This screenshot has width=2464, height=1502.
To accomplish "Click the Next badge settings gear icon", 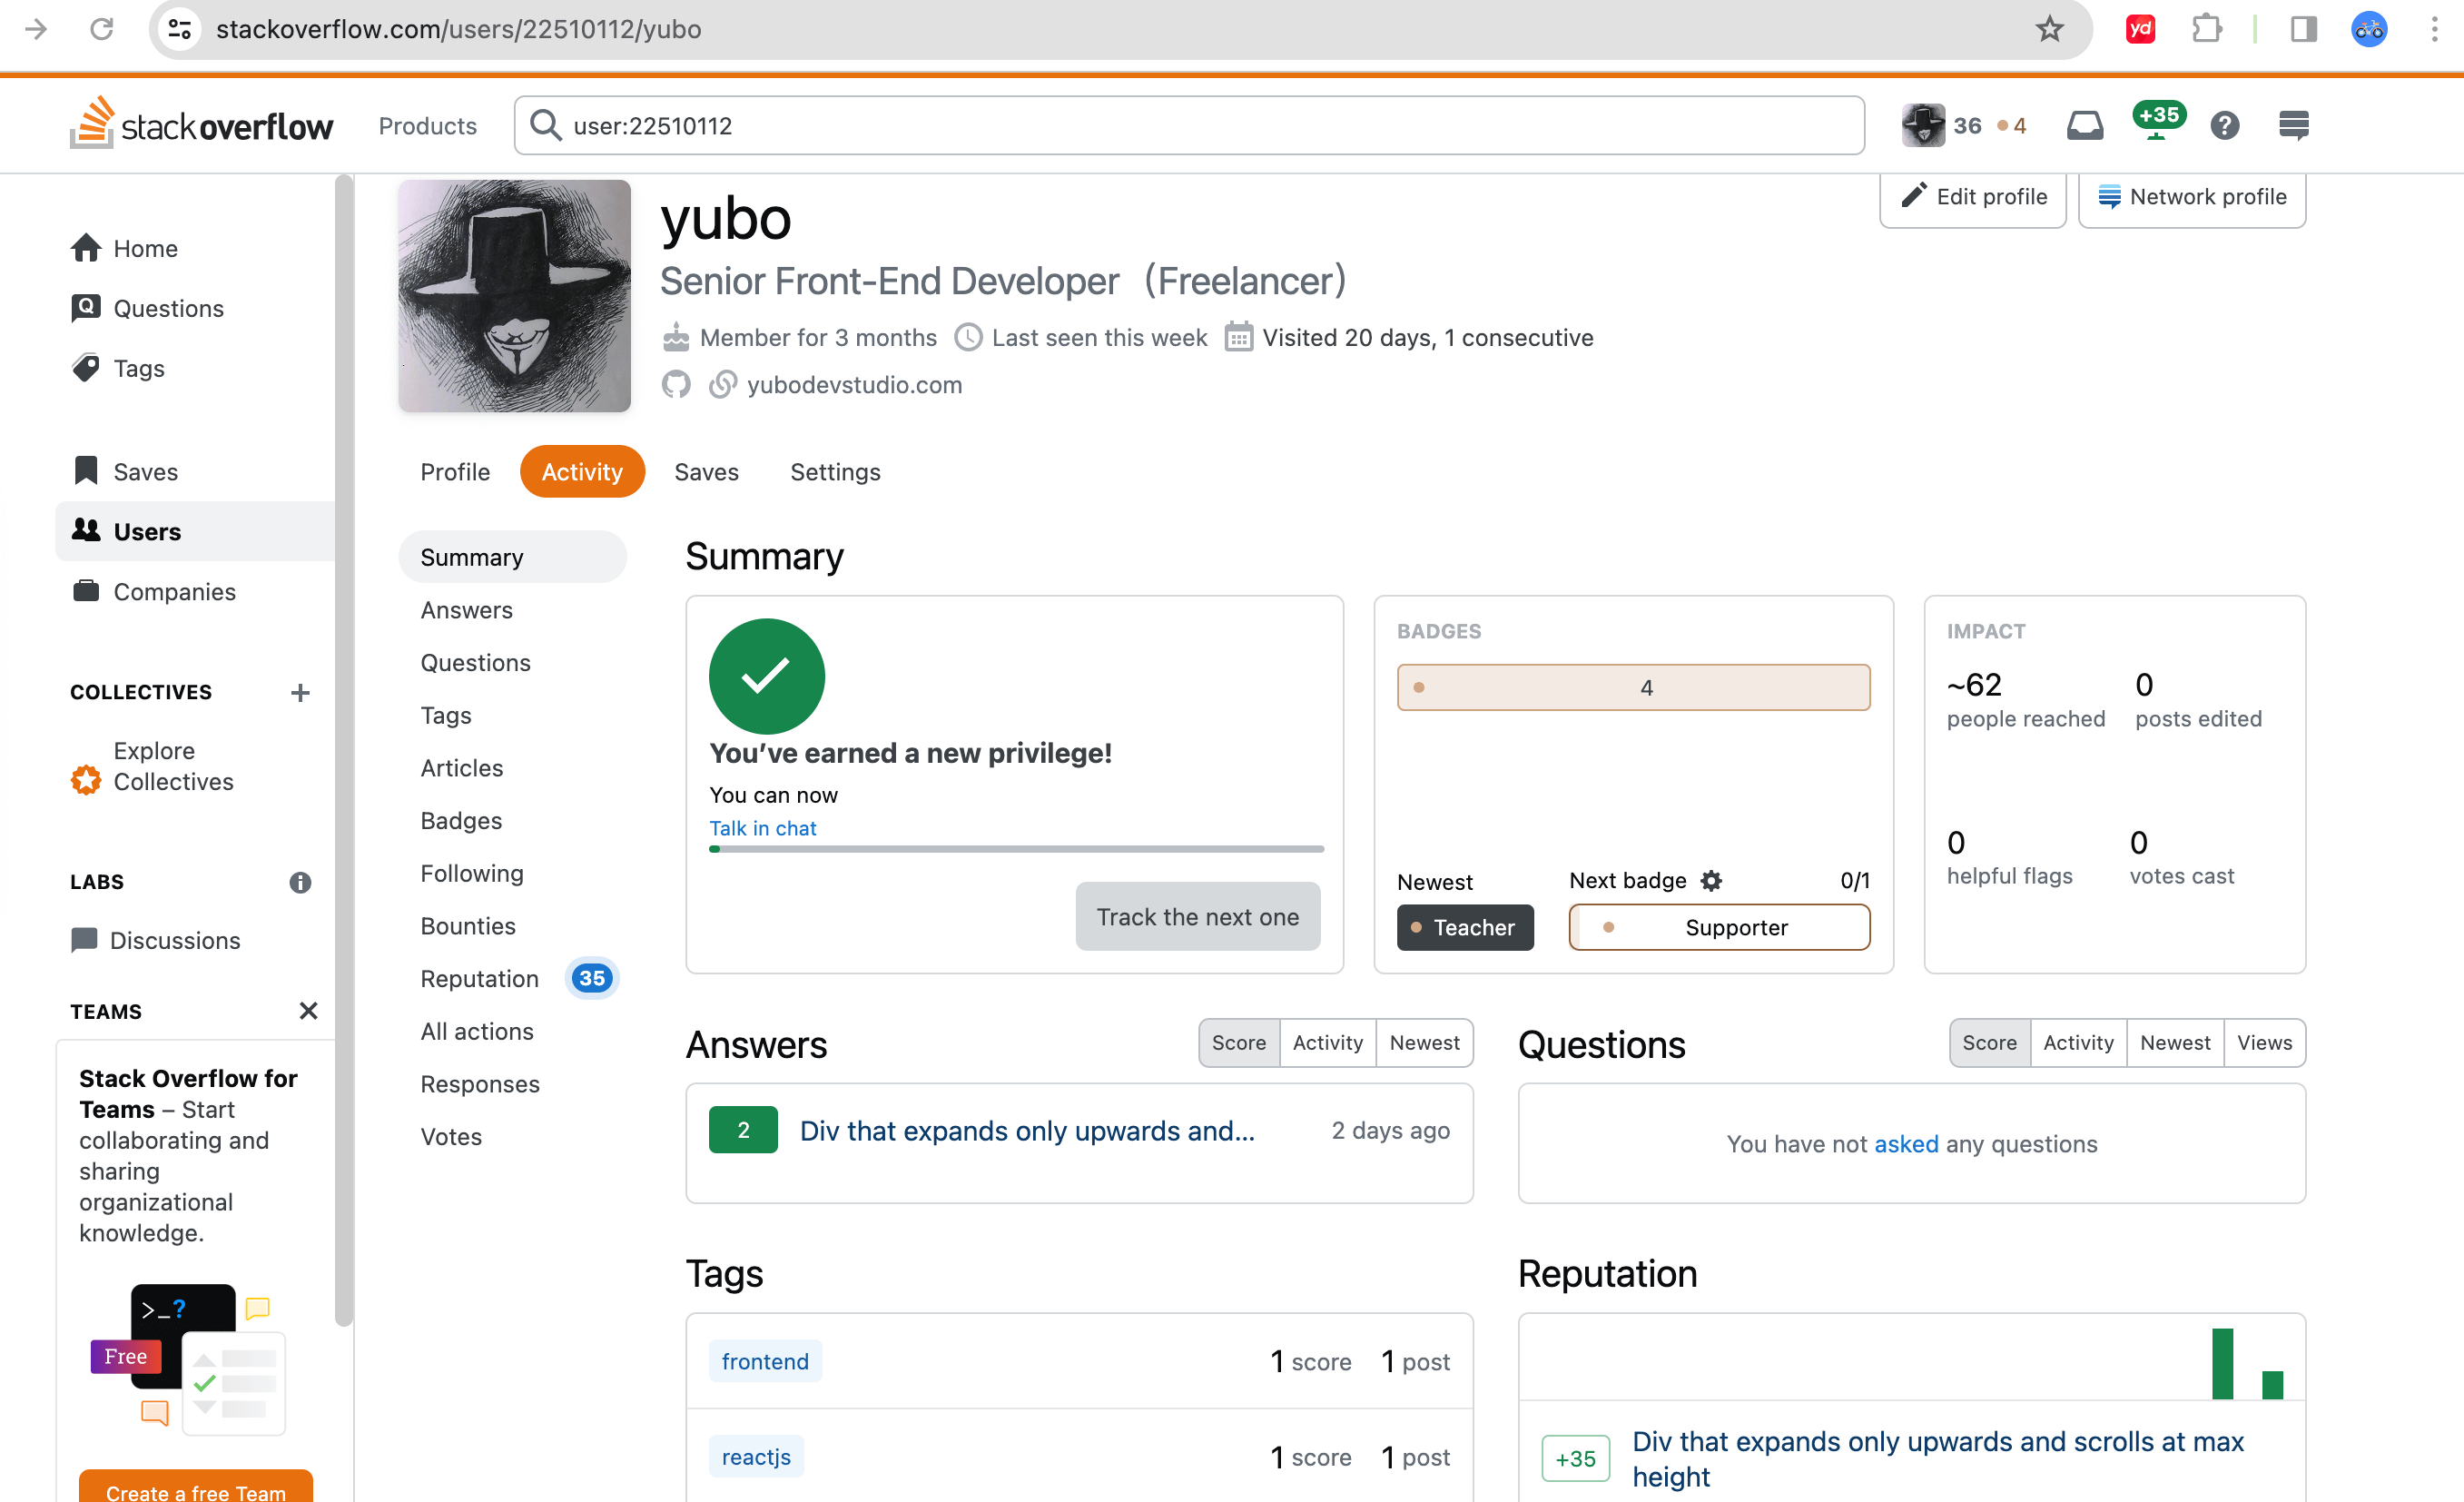I will coord(1710,882).
